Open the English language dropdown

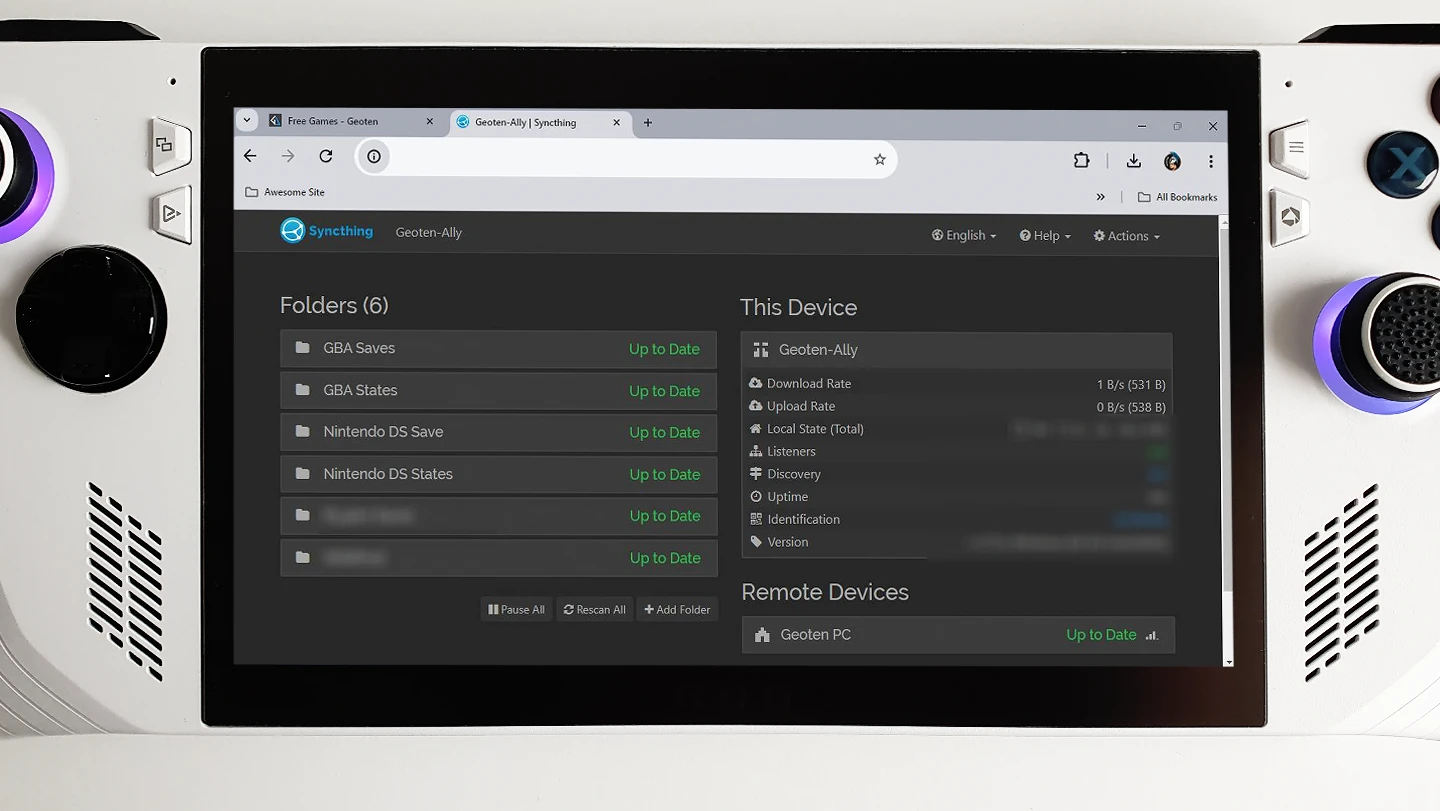964,236
